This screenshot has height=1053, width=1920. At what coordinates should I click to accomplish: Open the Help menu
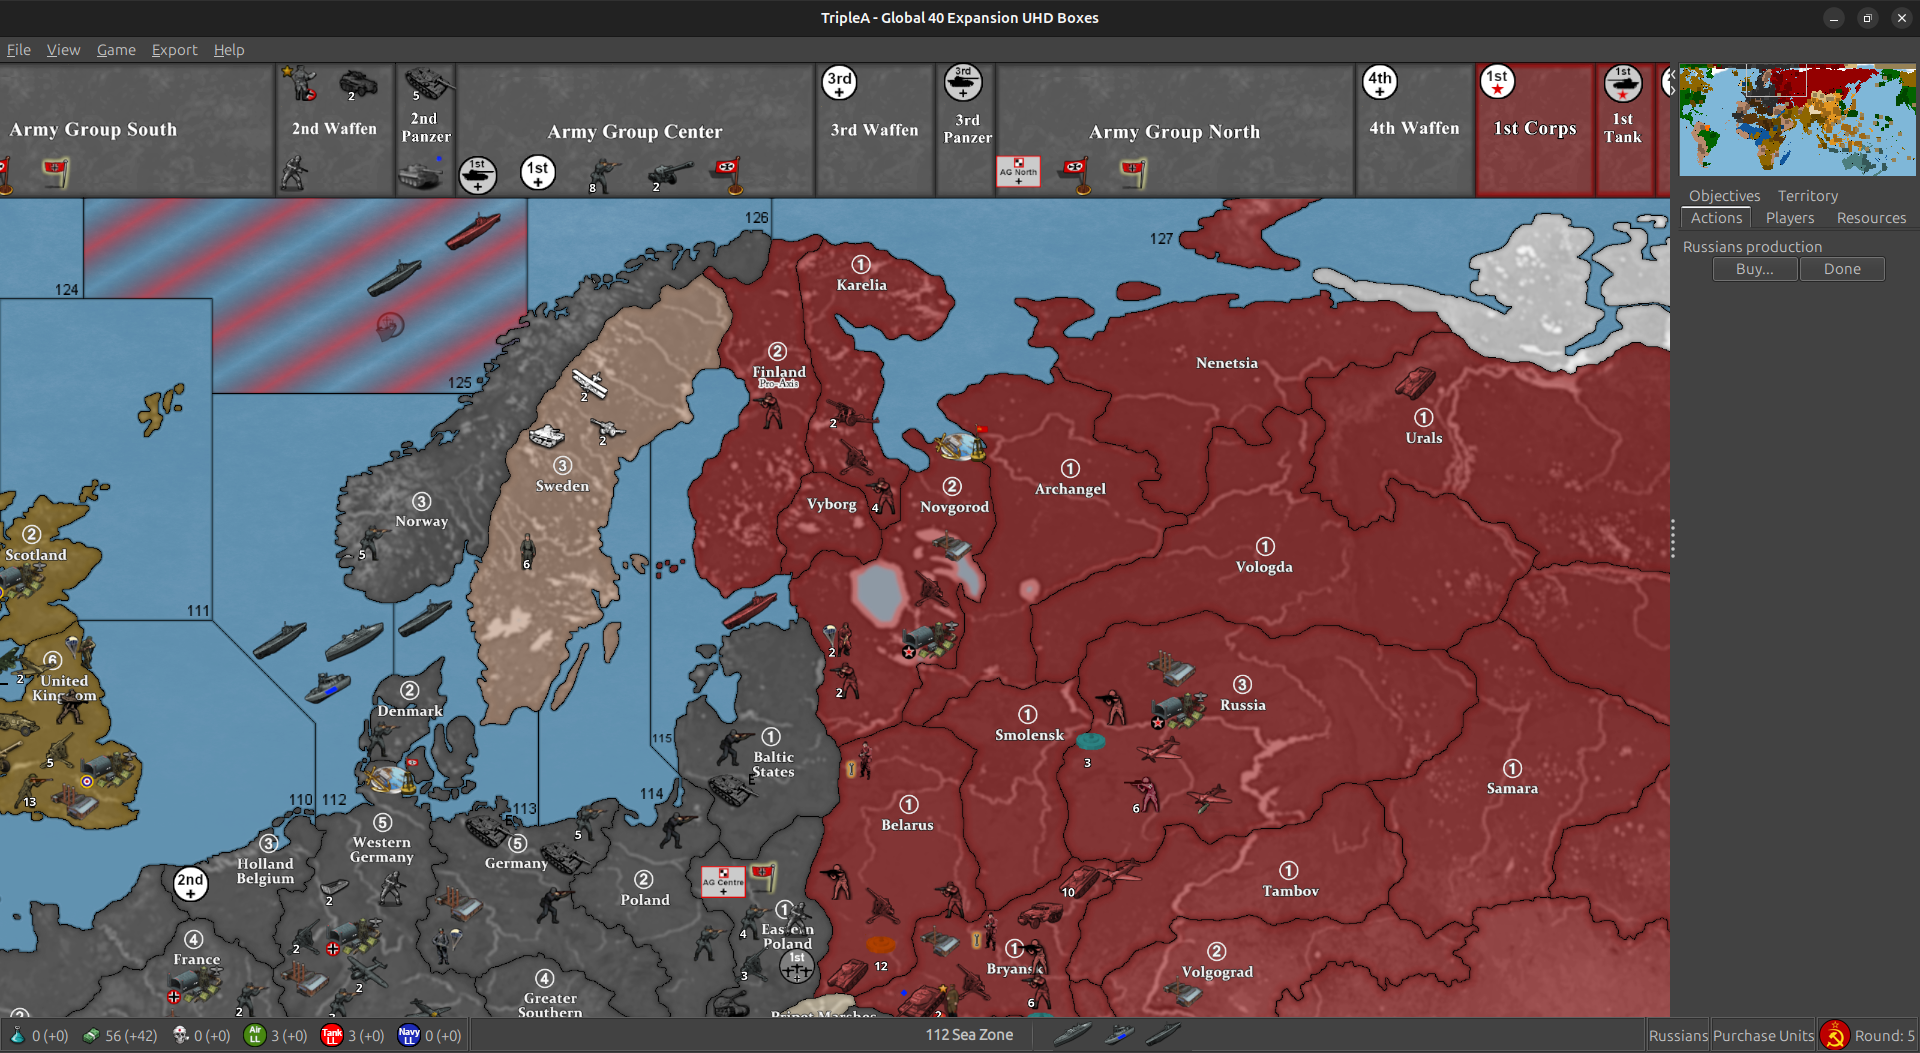[229, 50]
